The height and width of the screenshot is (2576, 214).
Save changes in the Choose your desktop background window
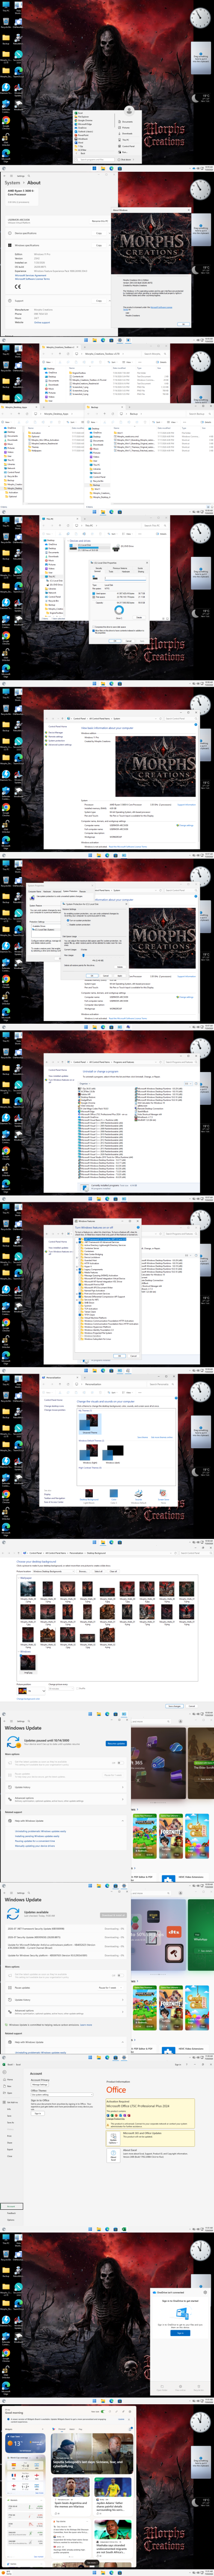coord(174,1706)
